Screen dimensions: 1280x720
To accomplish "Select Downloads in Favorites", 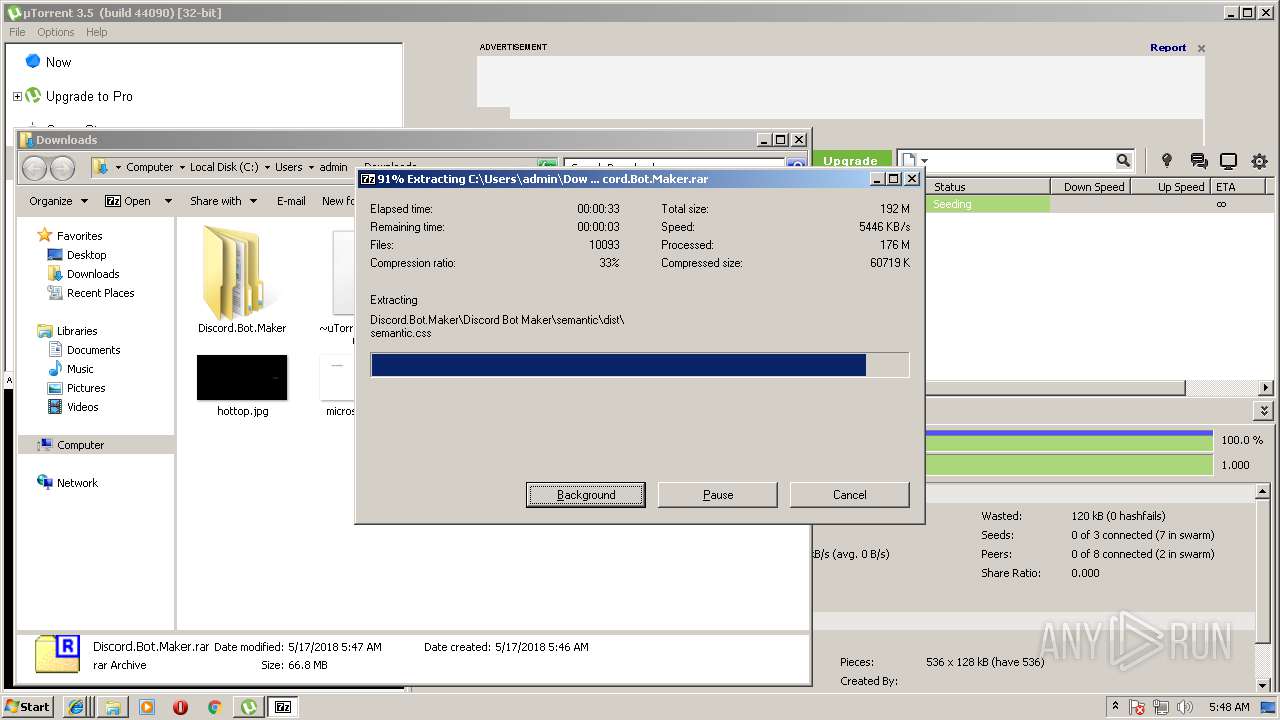I will (x=92, y=274).
